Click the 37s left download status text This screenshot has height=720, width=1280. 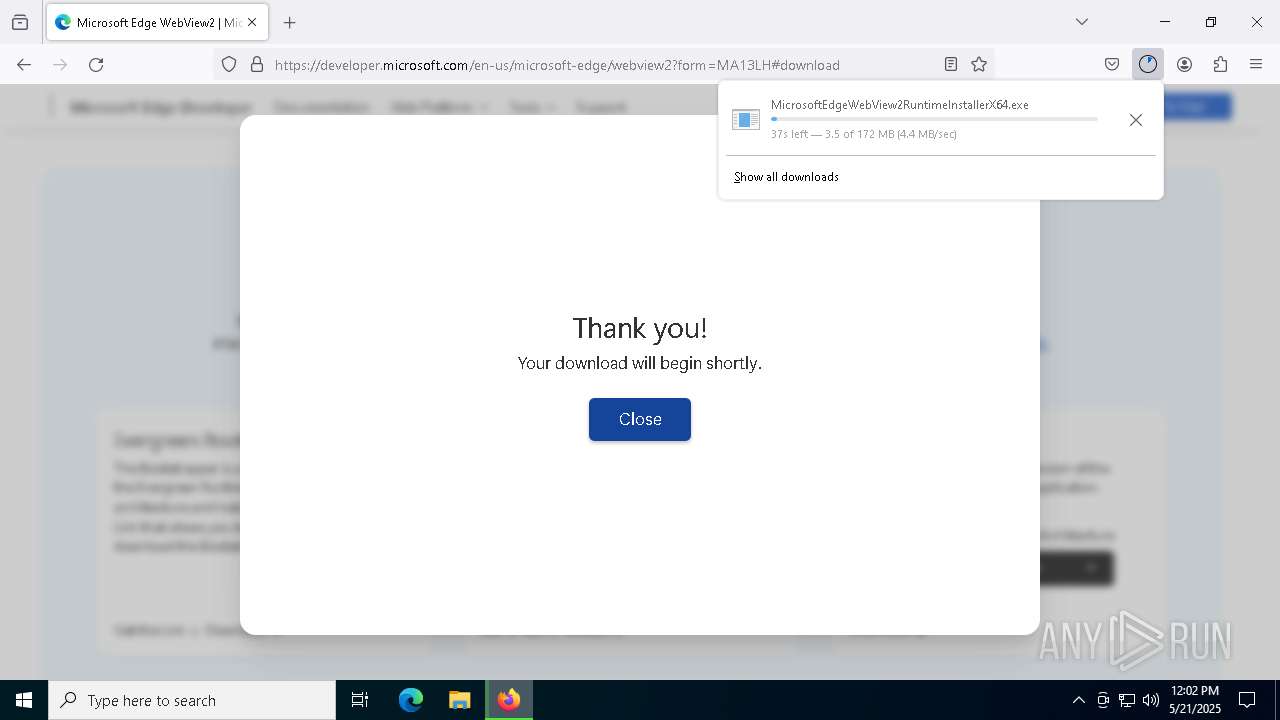coord(864,134)
